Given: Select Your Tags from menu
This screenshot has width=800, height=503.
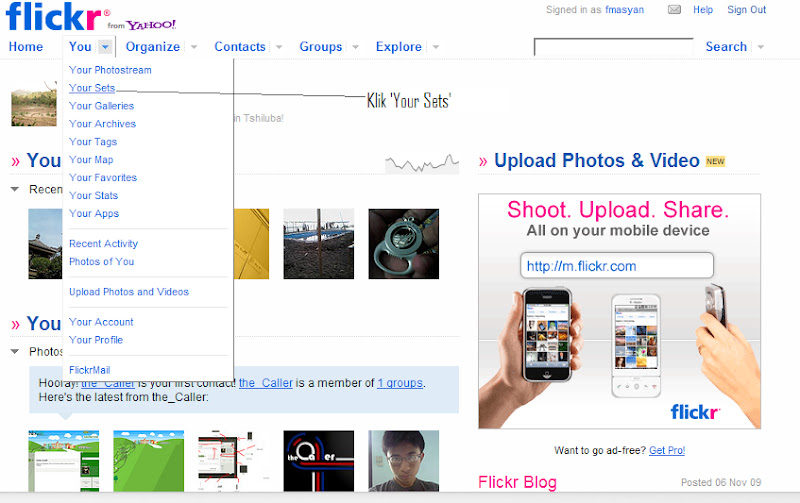Looking at the screenshot, I should (93, 141).
